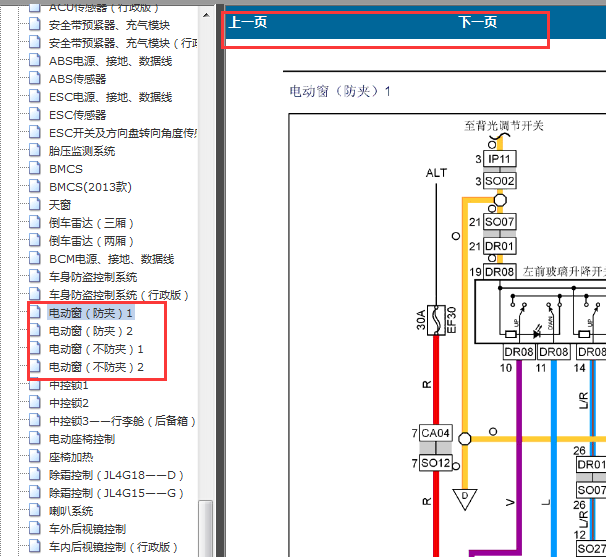Click page icon beside 除霜控制（JL4G18——D）
This screenshot has width=606, height=557.
point(35,474)
